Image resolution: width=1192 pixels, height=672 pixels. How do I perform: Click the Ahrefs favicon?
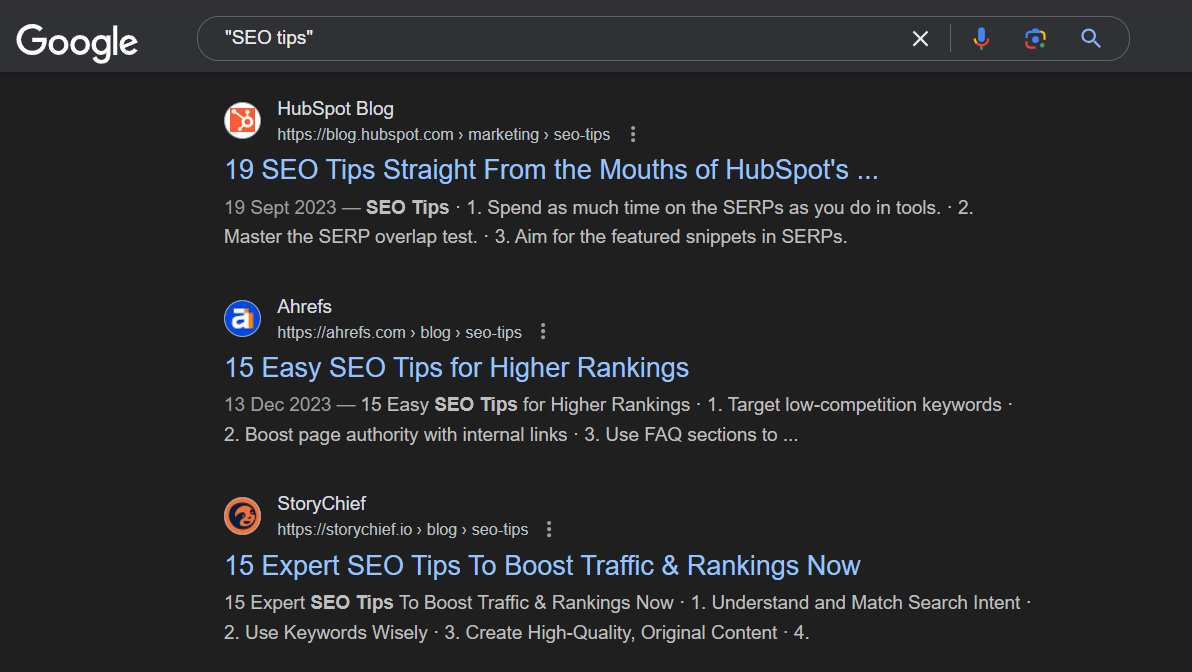pyautogui.click(x=243, y=319)
